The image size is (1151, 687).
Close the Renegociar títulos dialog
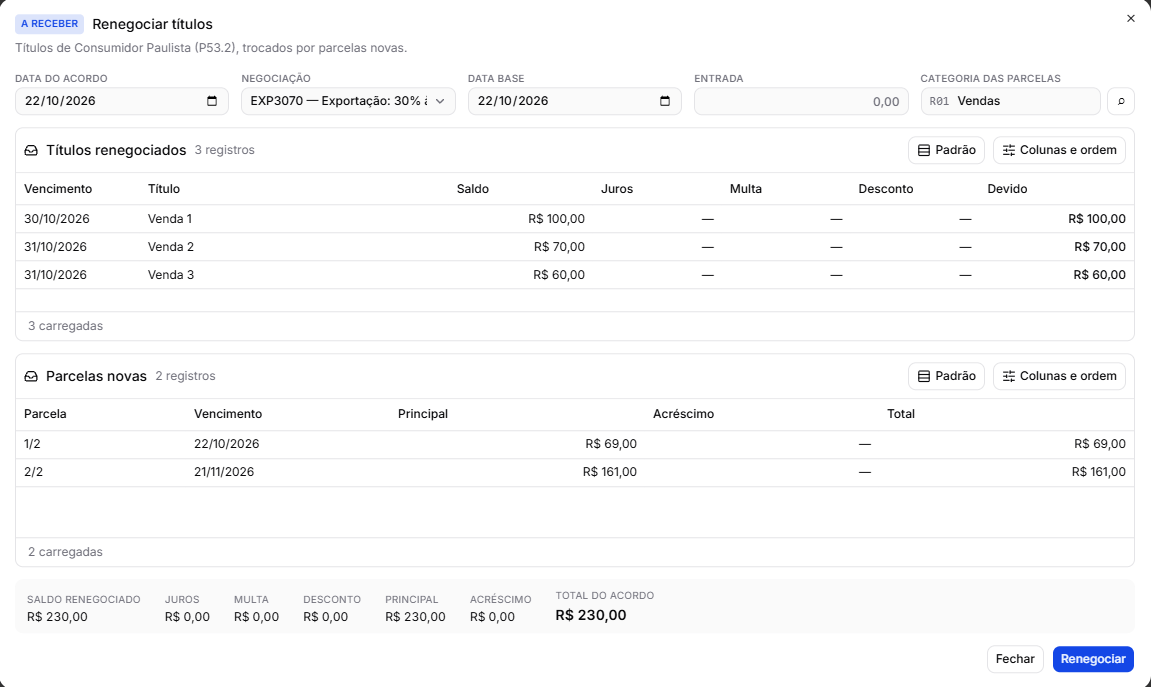pyautogui.click(x=1130, y=18)
